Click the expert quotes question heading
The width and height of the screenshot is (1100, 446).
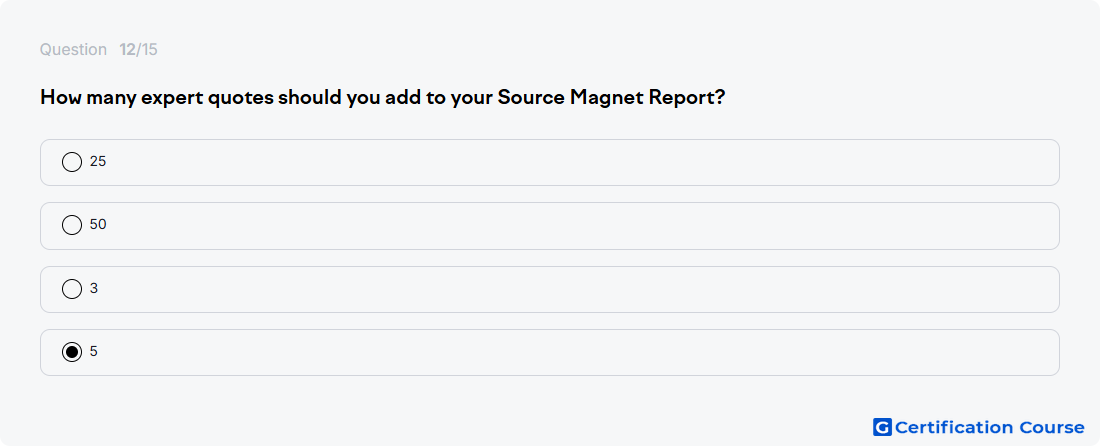point(382,97)
